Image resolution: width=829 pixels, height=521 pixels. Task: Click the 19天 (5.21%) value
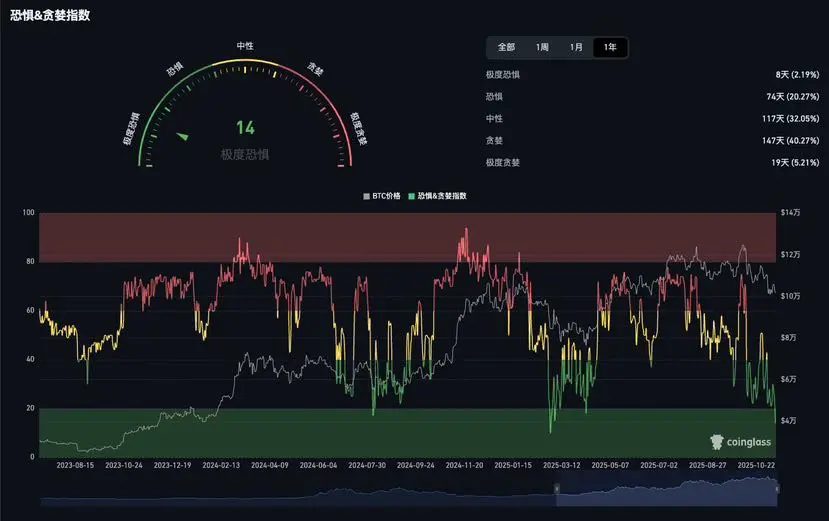[795, 162]
